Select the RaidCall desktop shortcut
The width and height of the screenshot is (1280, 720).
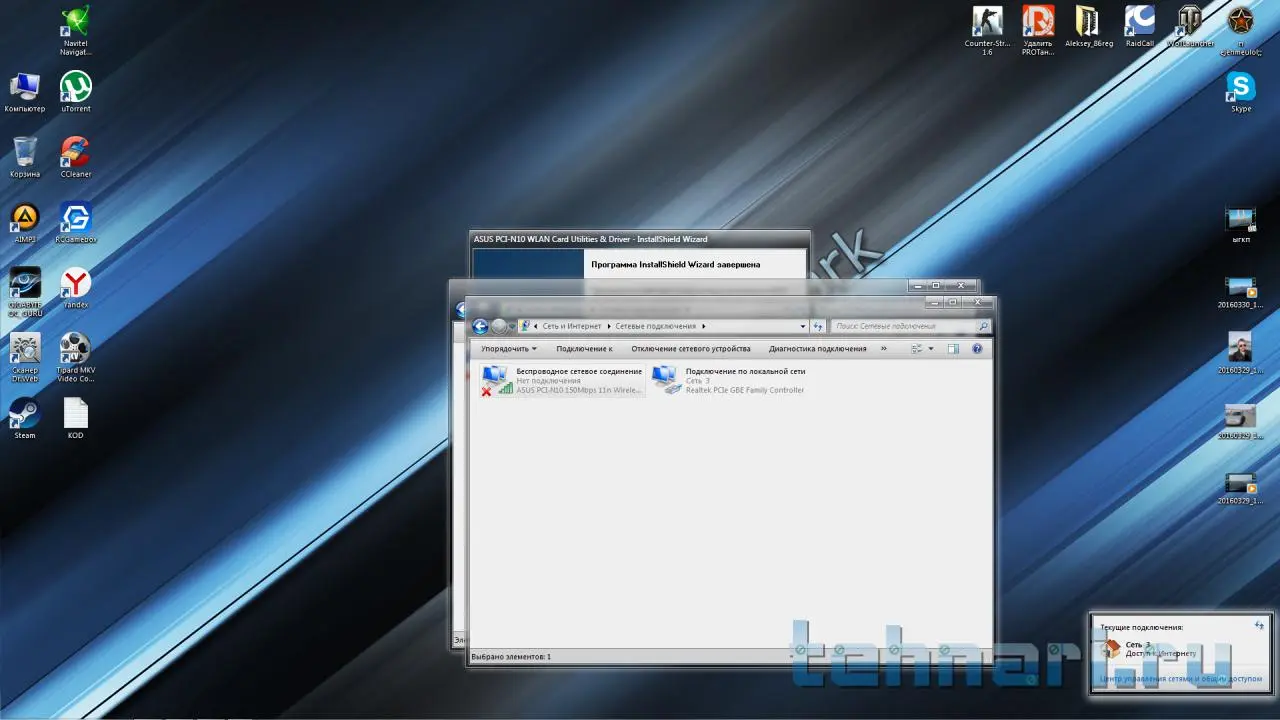pyautogui.click(x=1140, y=27)
